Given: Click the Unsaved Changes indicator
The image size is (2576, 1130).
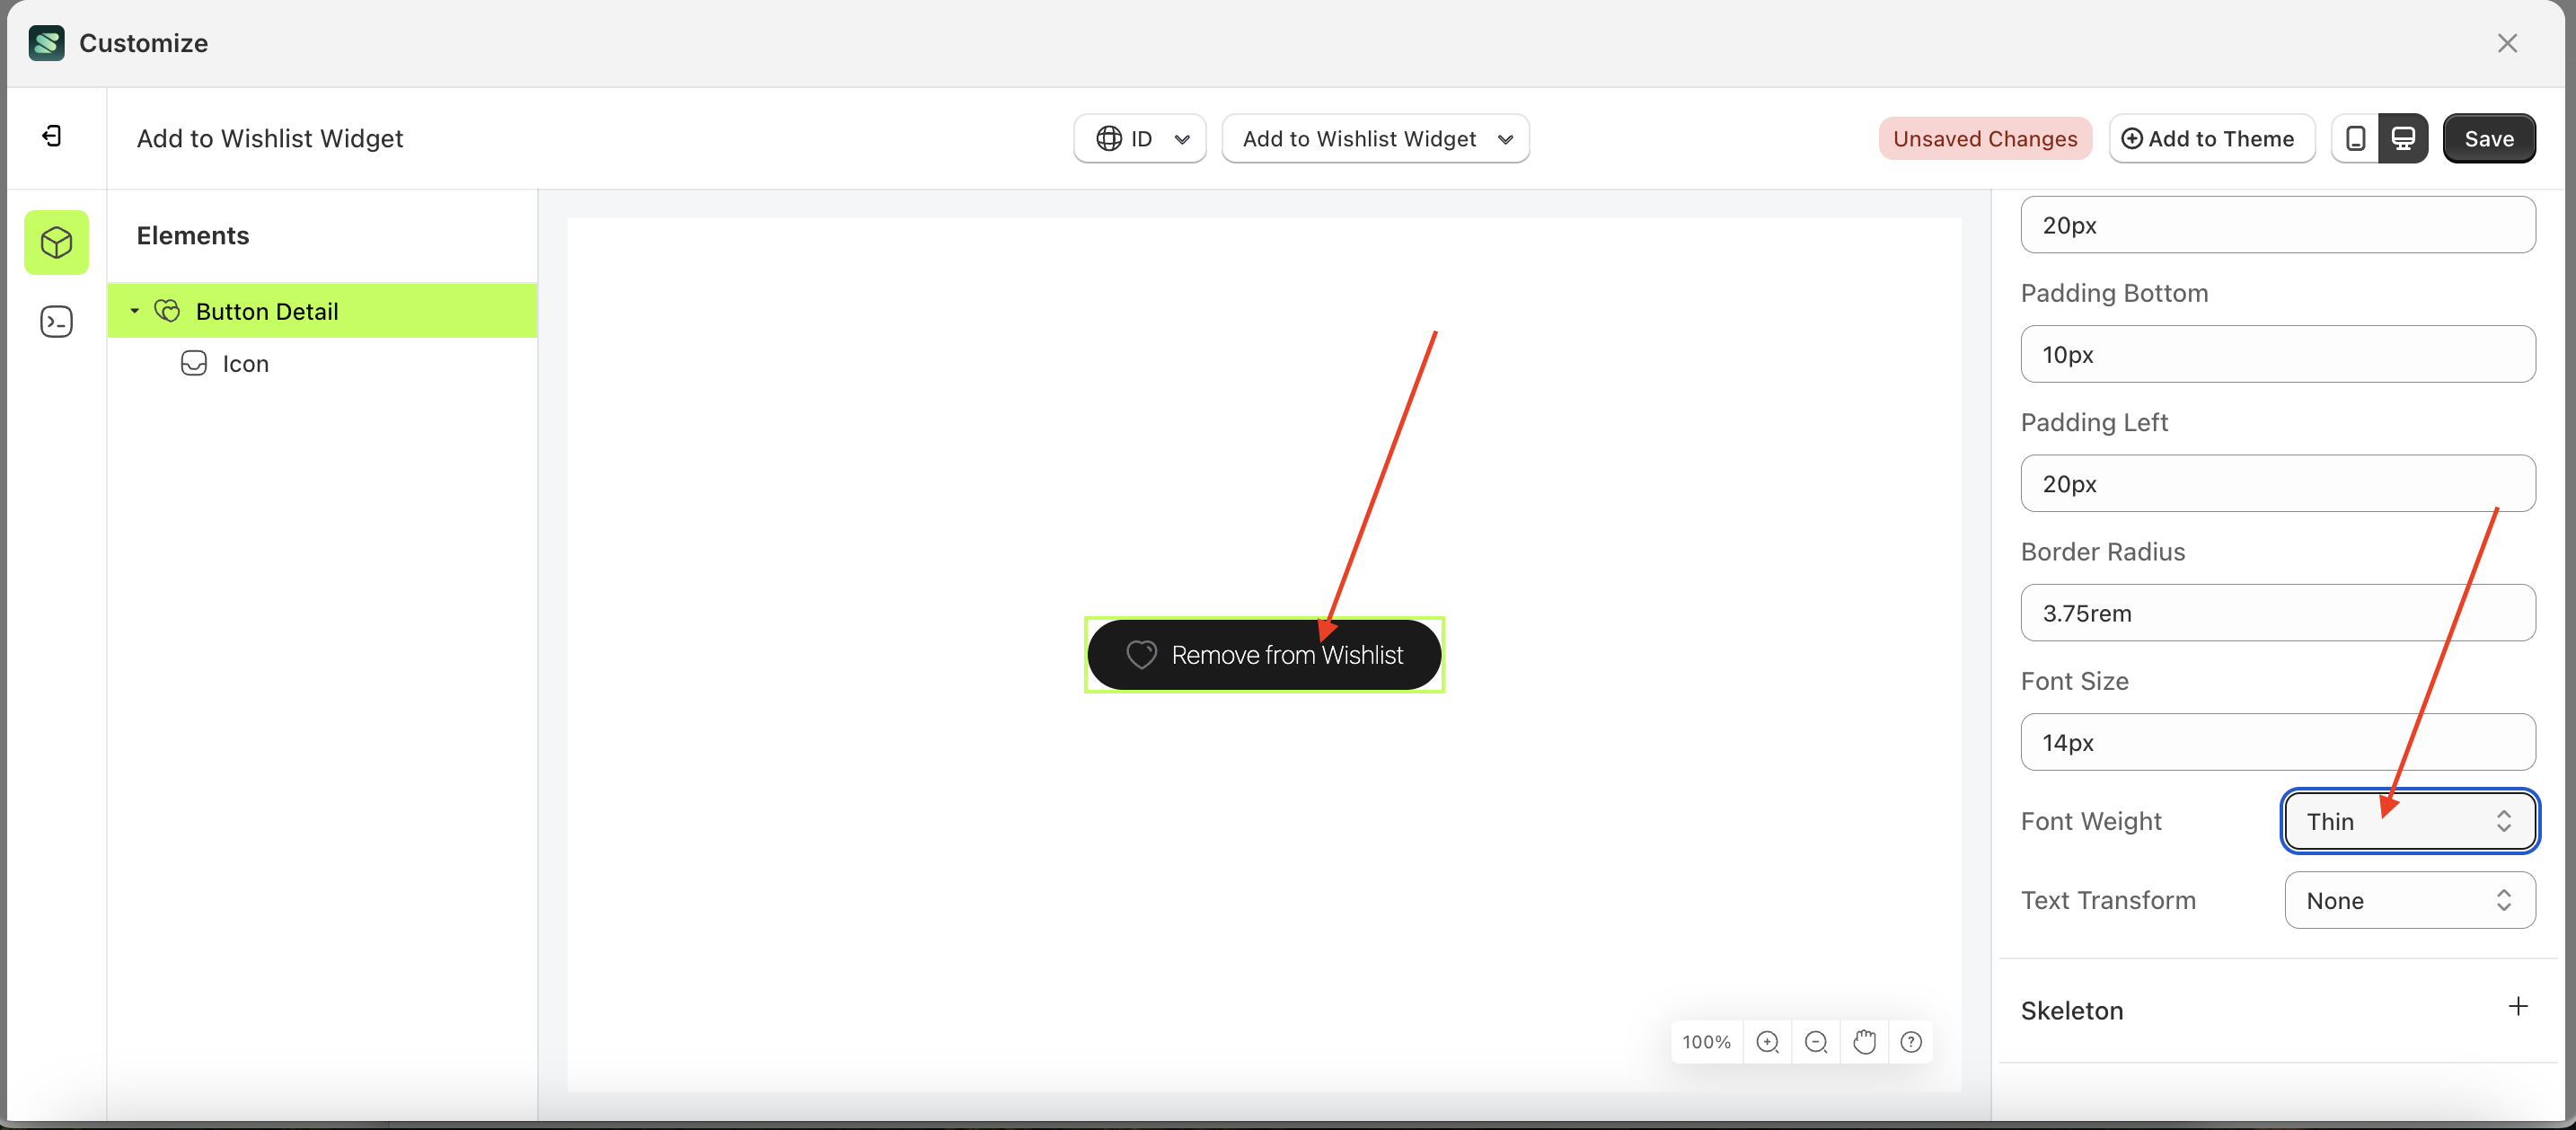Looking at the screenshot, I should (1985, 138).
